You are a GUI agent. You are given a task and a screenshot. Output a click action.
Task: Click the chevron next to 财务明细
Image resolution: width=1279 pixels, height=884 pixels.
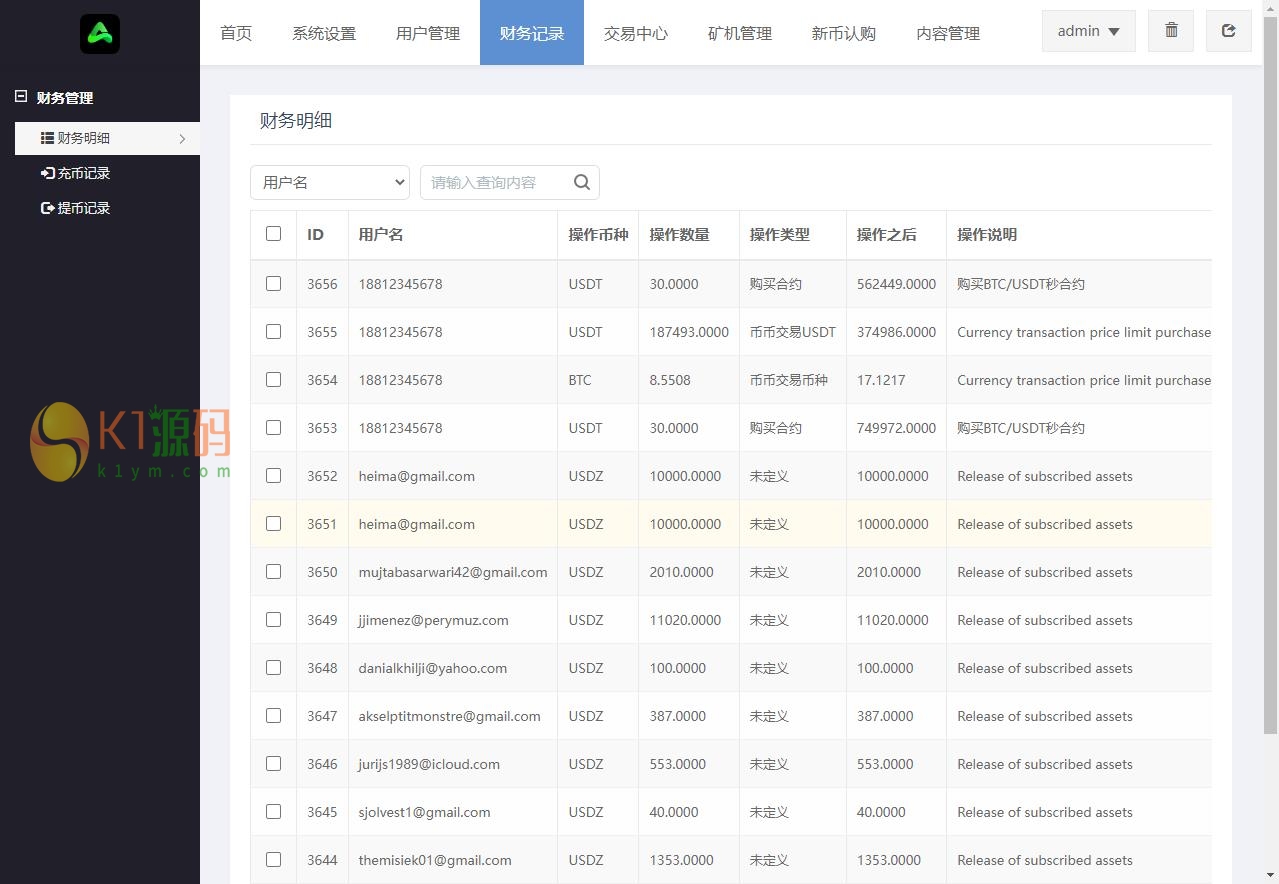pos(182,139)
